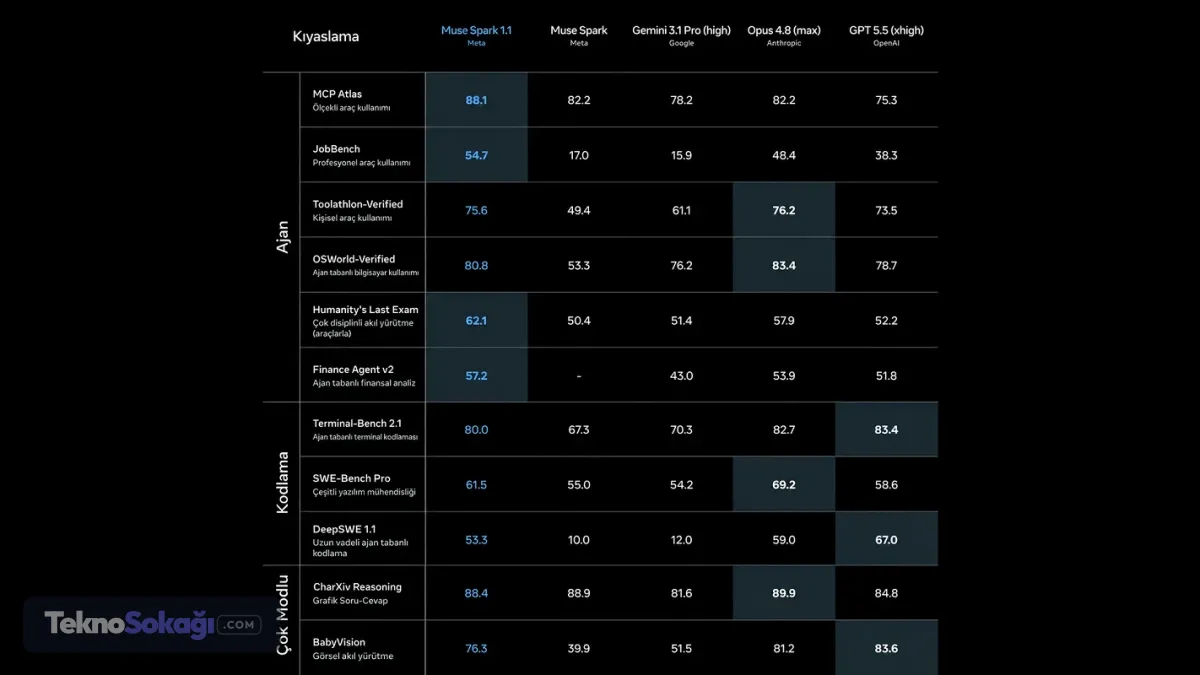Screen dimensions: 1200x675
Task: Select the Muse Spark 1.1 column header
Action: tap(476, 35)
